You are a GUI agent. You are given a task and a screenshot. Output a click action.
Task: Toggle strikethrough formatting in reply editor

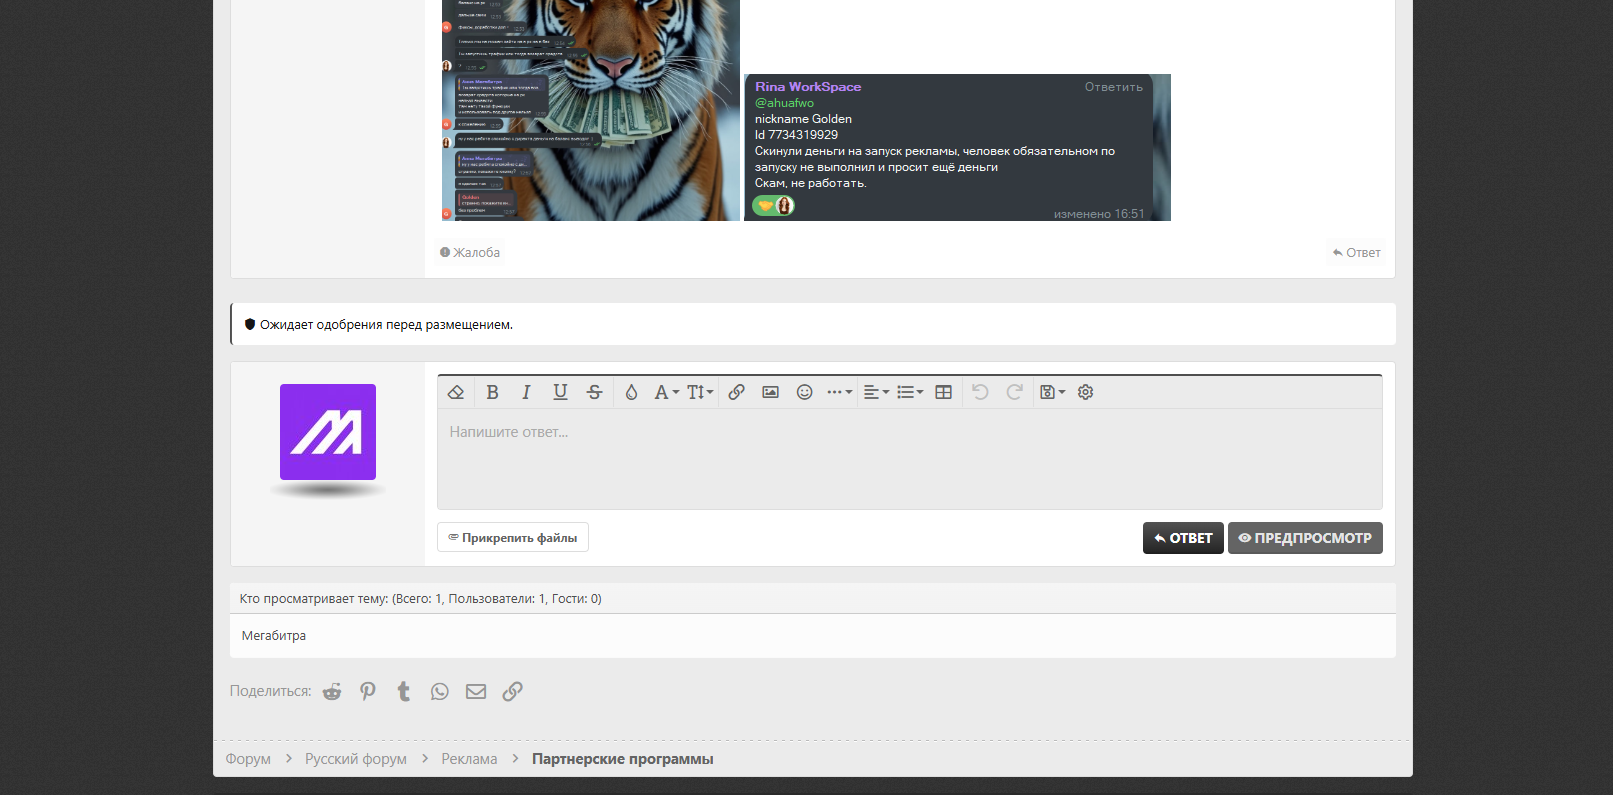click(x=594, y=392)
